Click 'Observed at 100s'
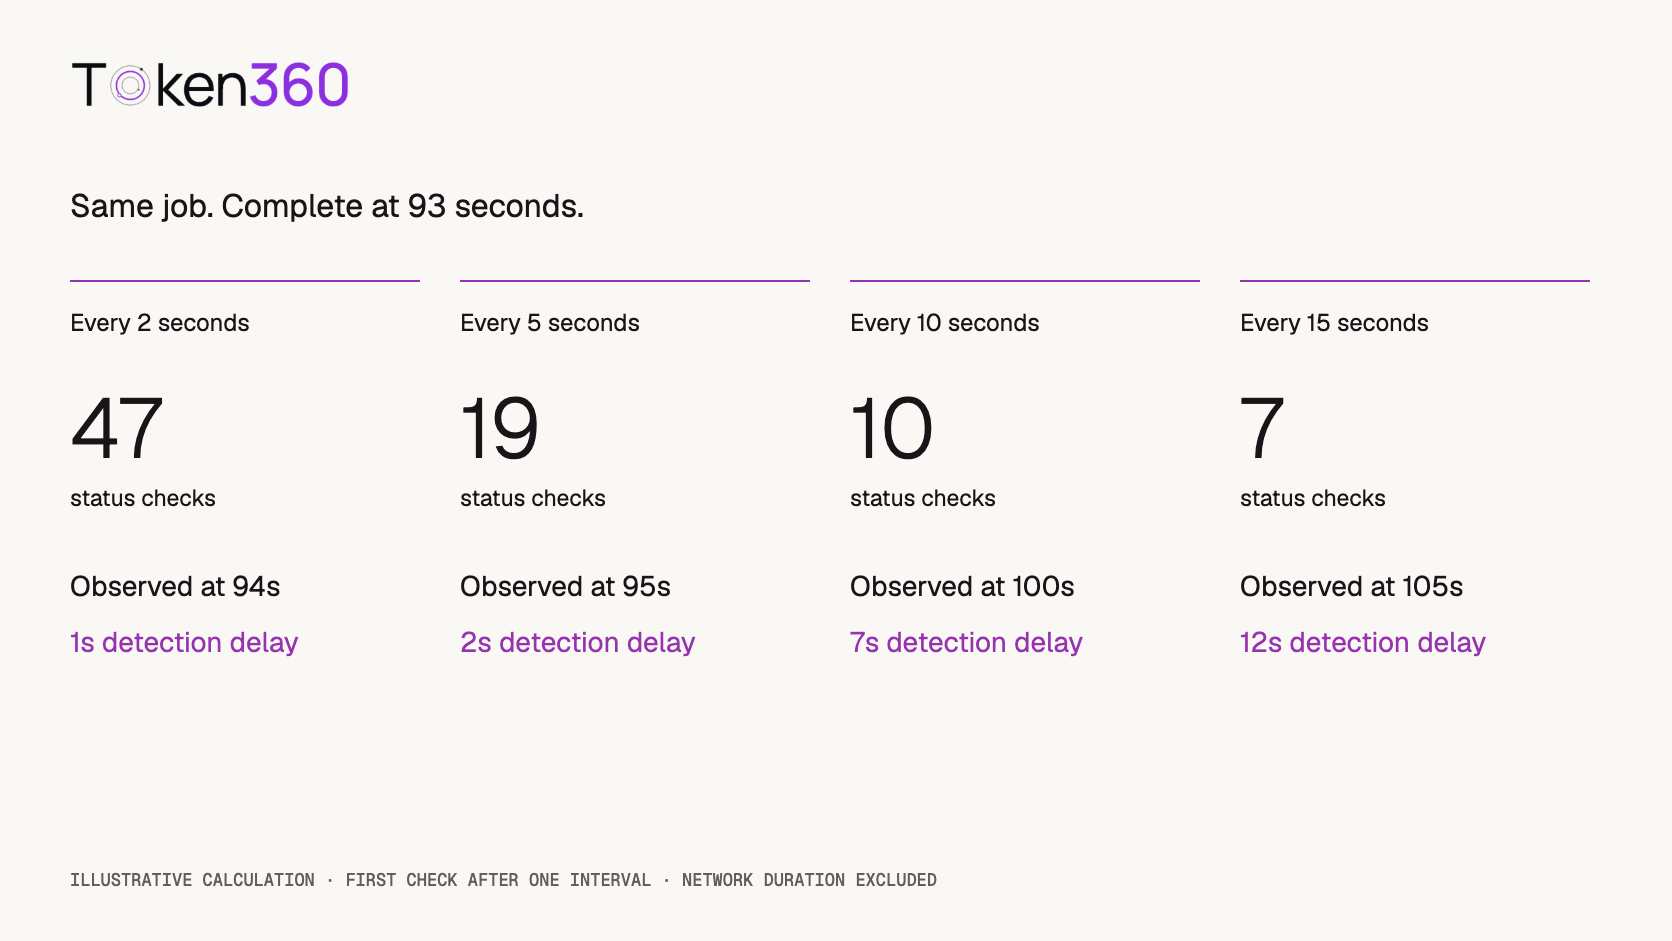 (x=962, y=586)
